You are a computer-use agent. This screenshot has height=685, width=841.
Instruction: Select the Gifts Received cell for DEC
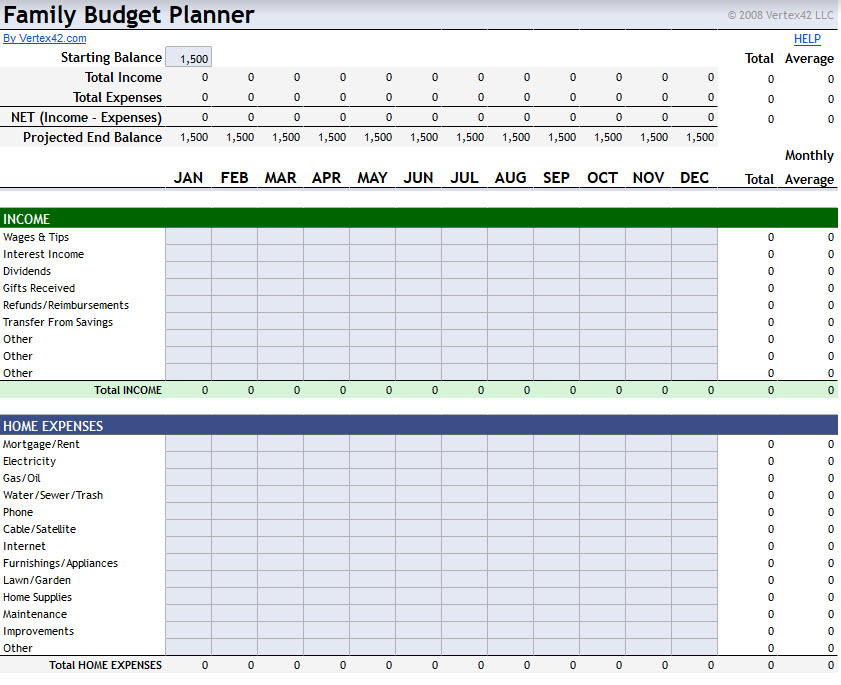694,288
